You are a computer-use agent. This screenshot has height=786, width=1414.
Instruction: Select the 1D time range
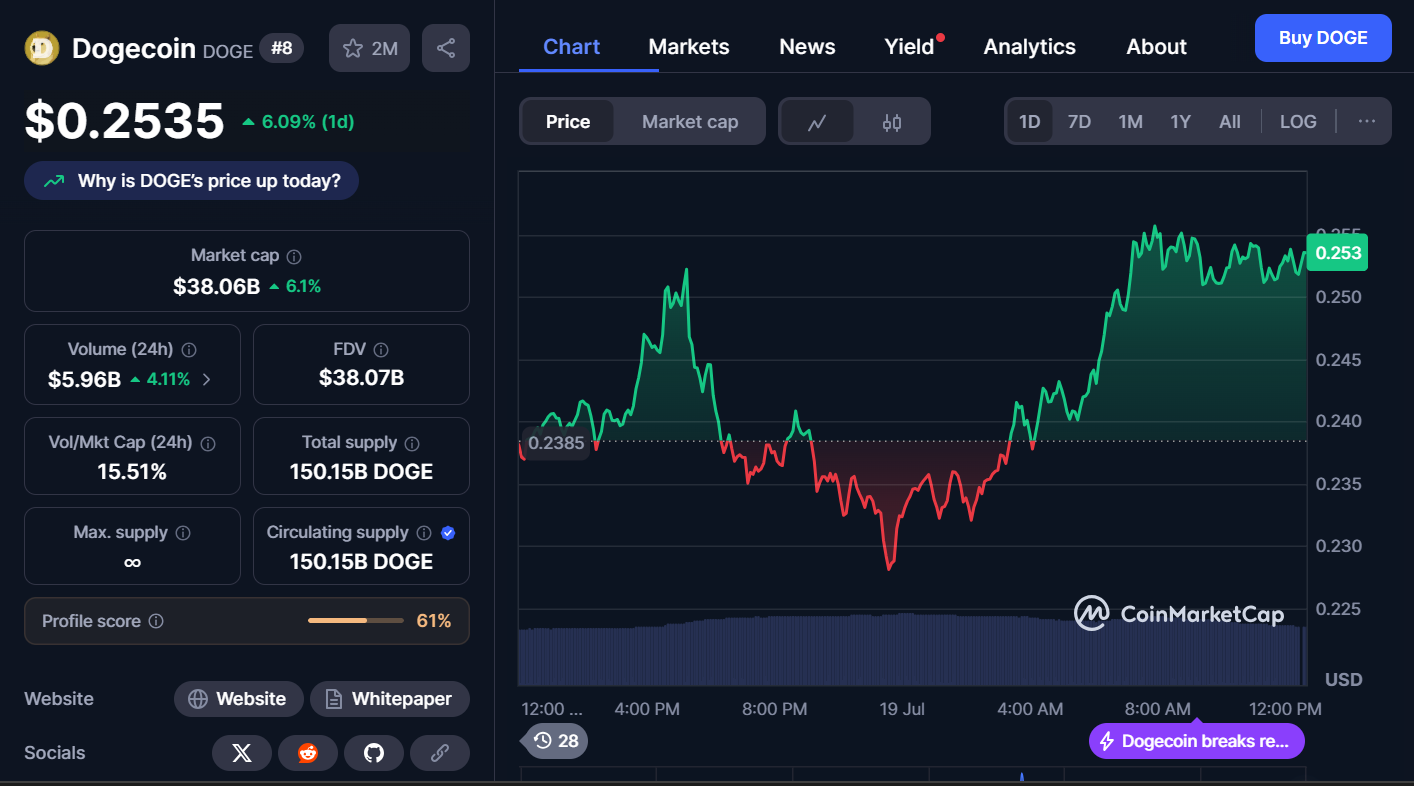[1029, 122]
